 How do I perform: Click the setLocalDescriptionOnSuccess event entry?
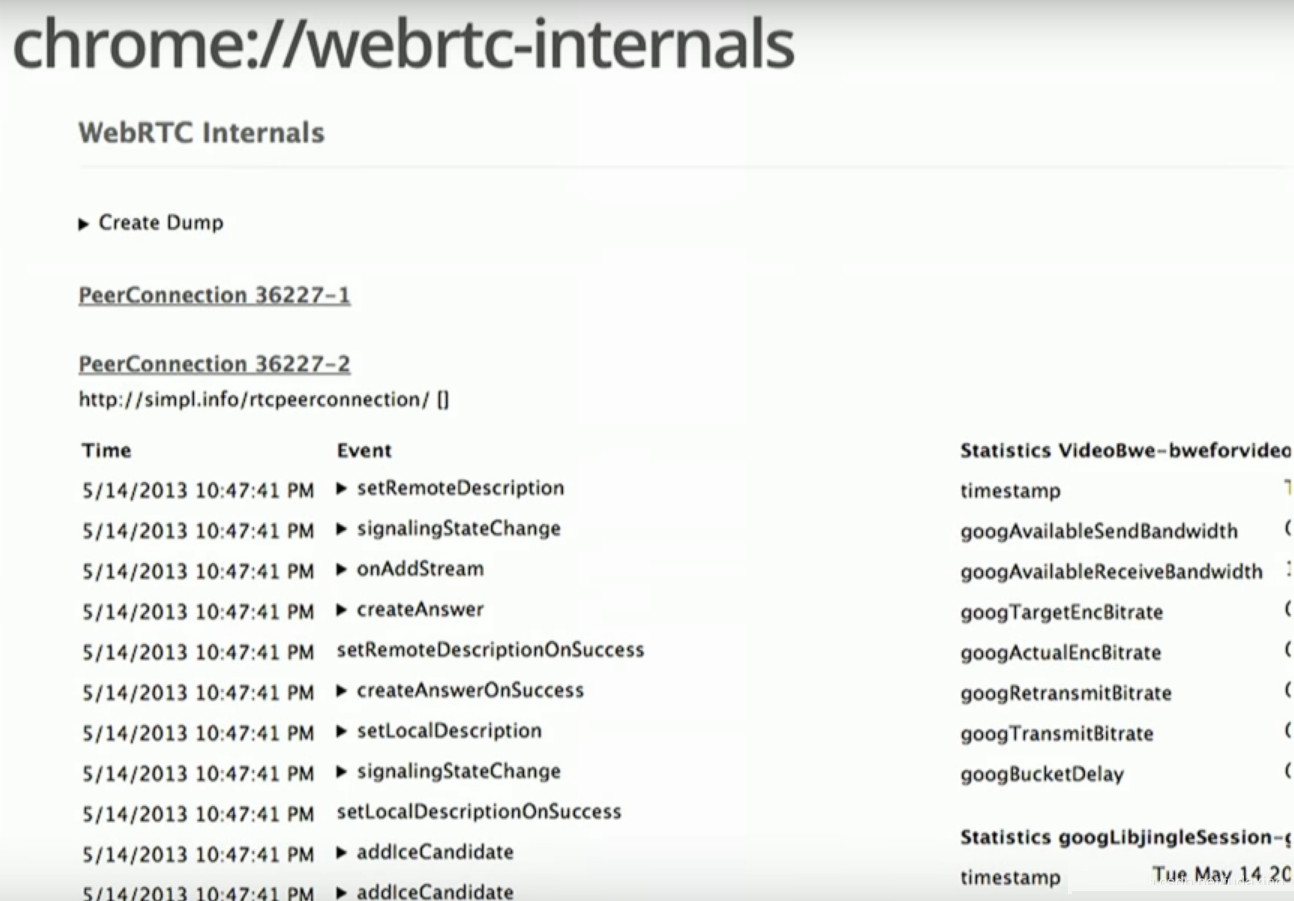pyautogui.click(x=479, y=812)
